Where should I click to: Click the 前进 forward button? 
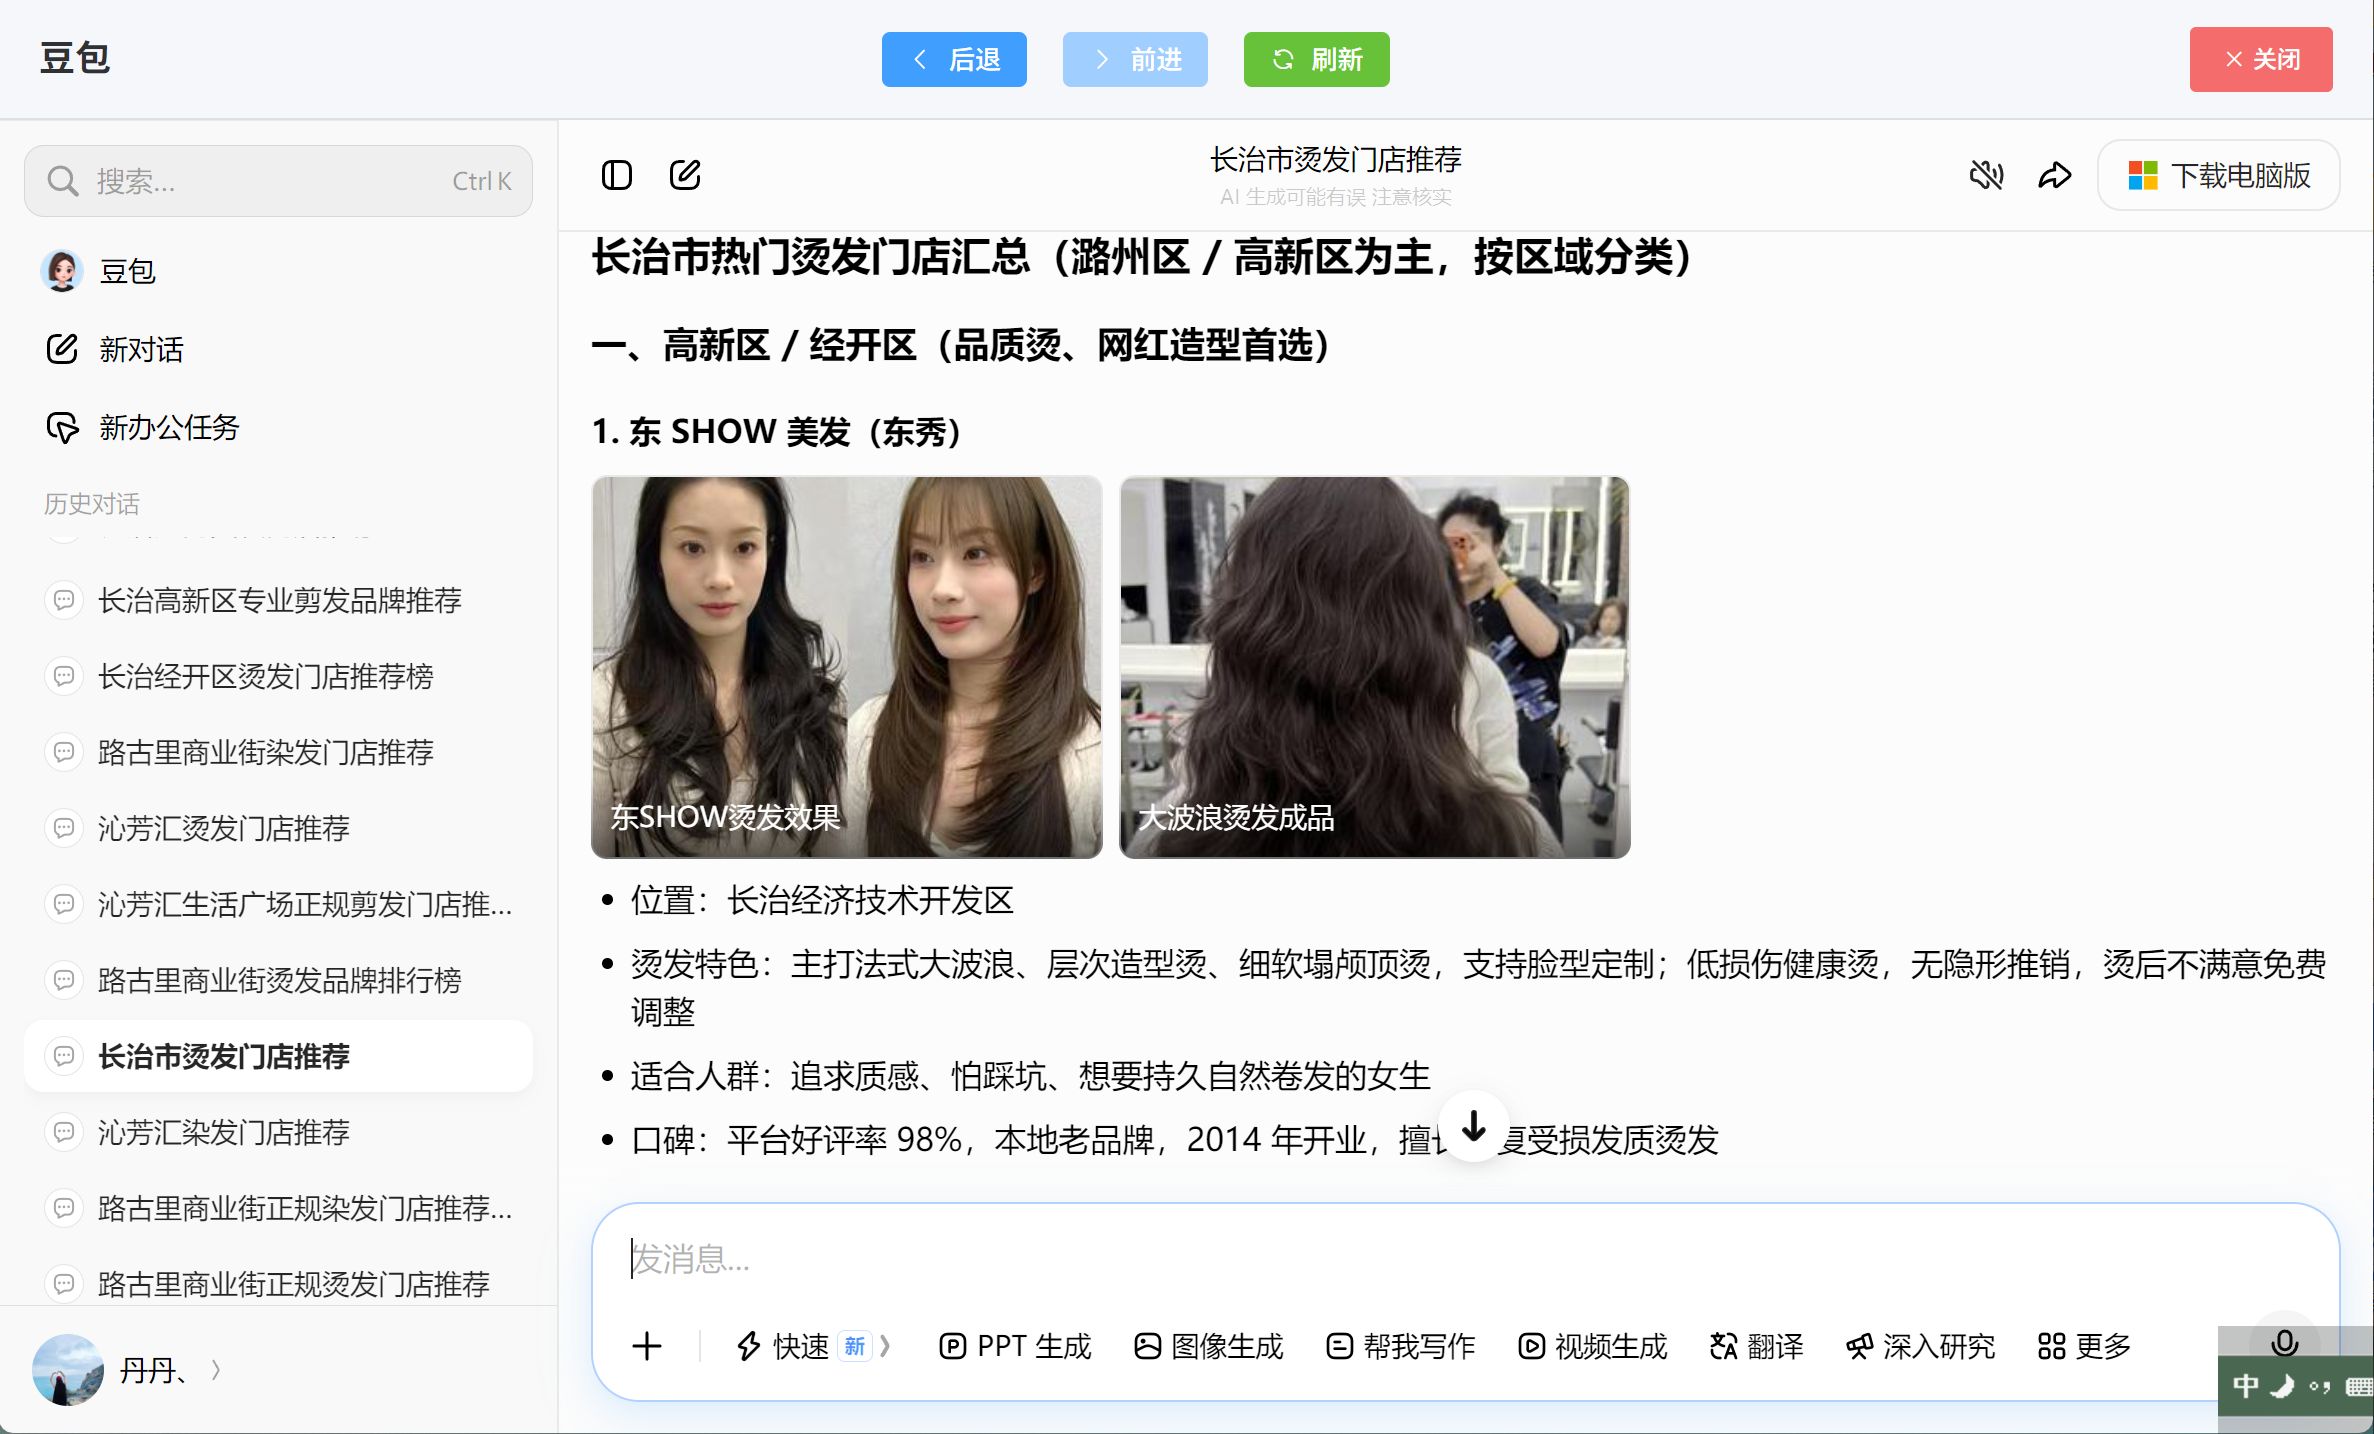click(1135, 59)
